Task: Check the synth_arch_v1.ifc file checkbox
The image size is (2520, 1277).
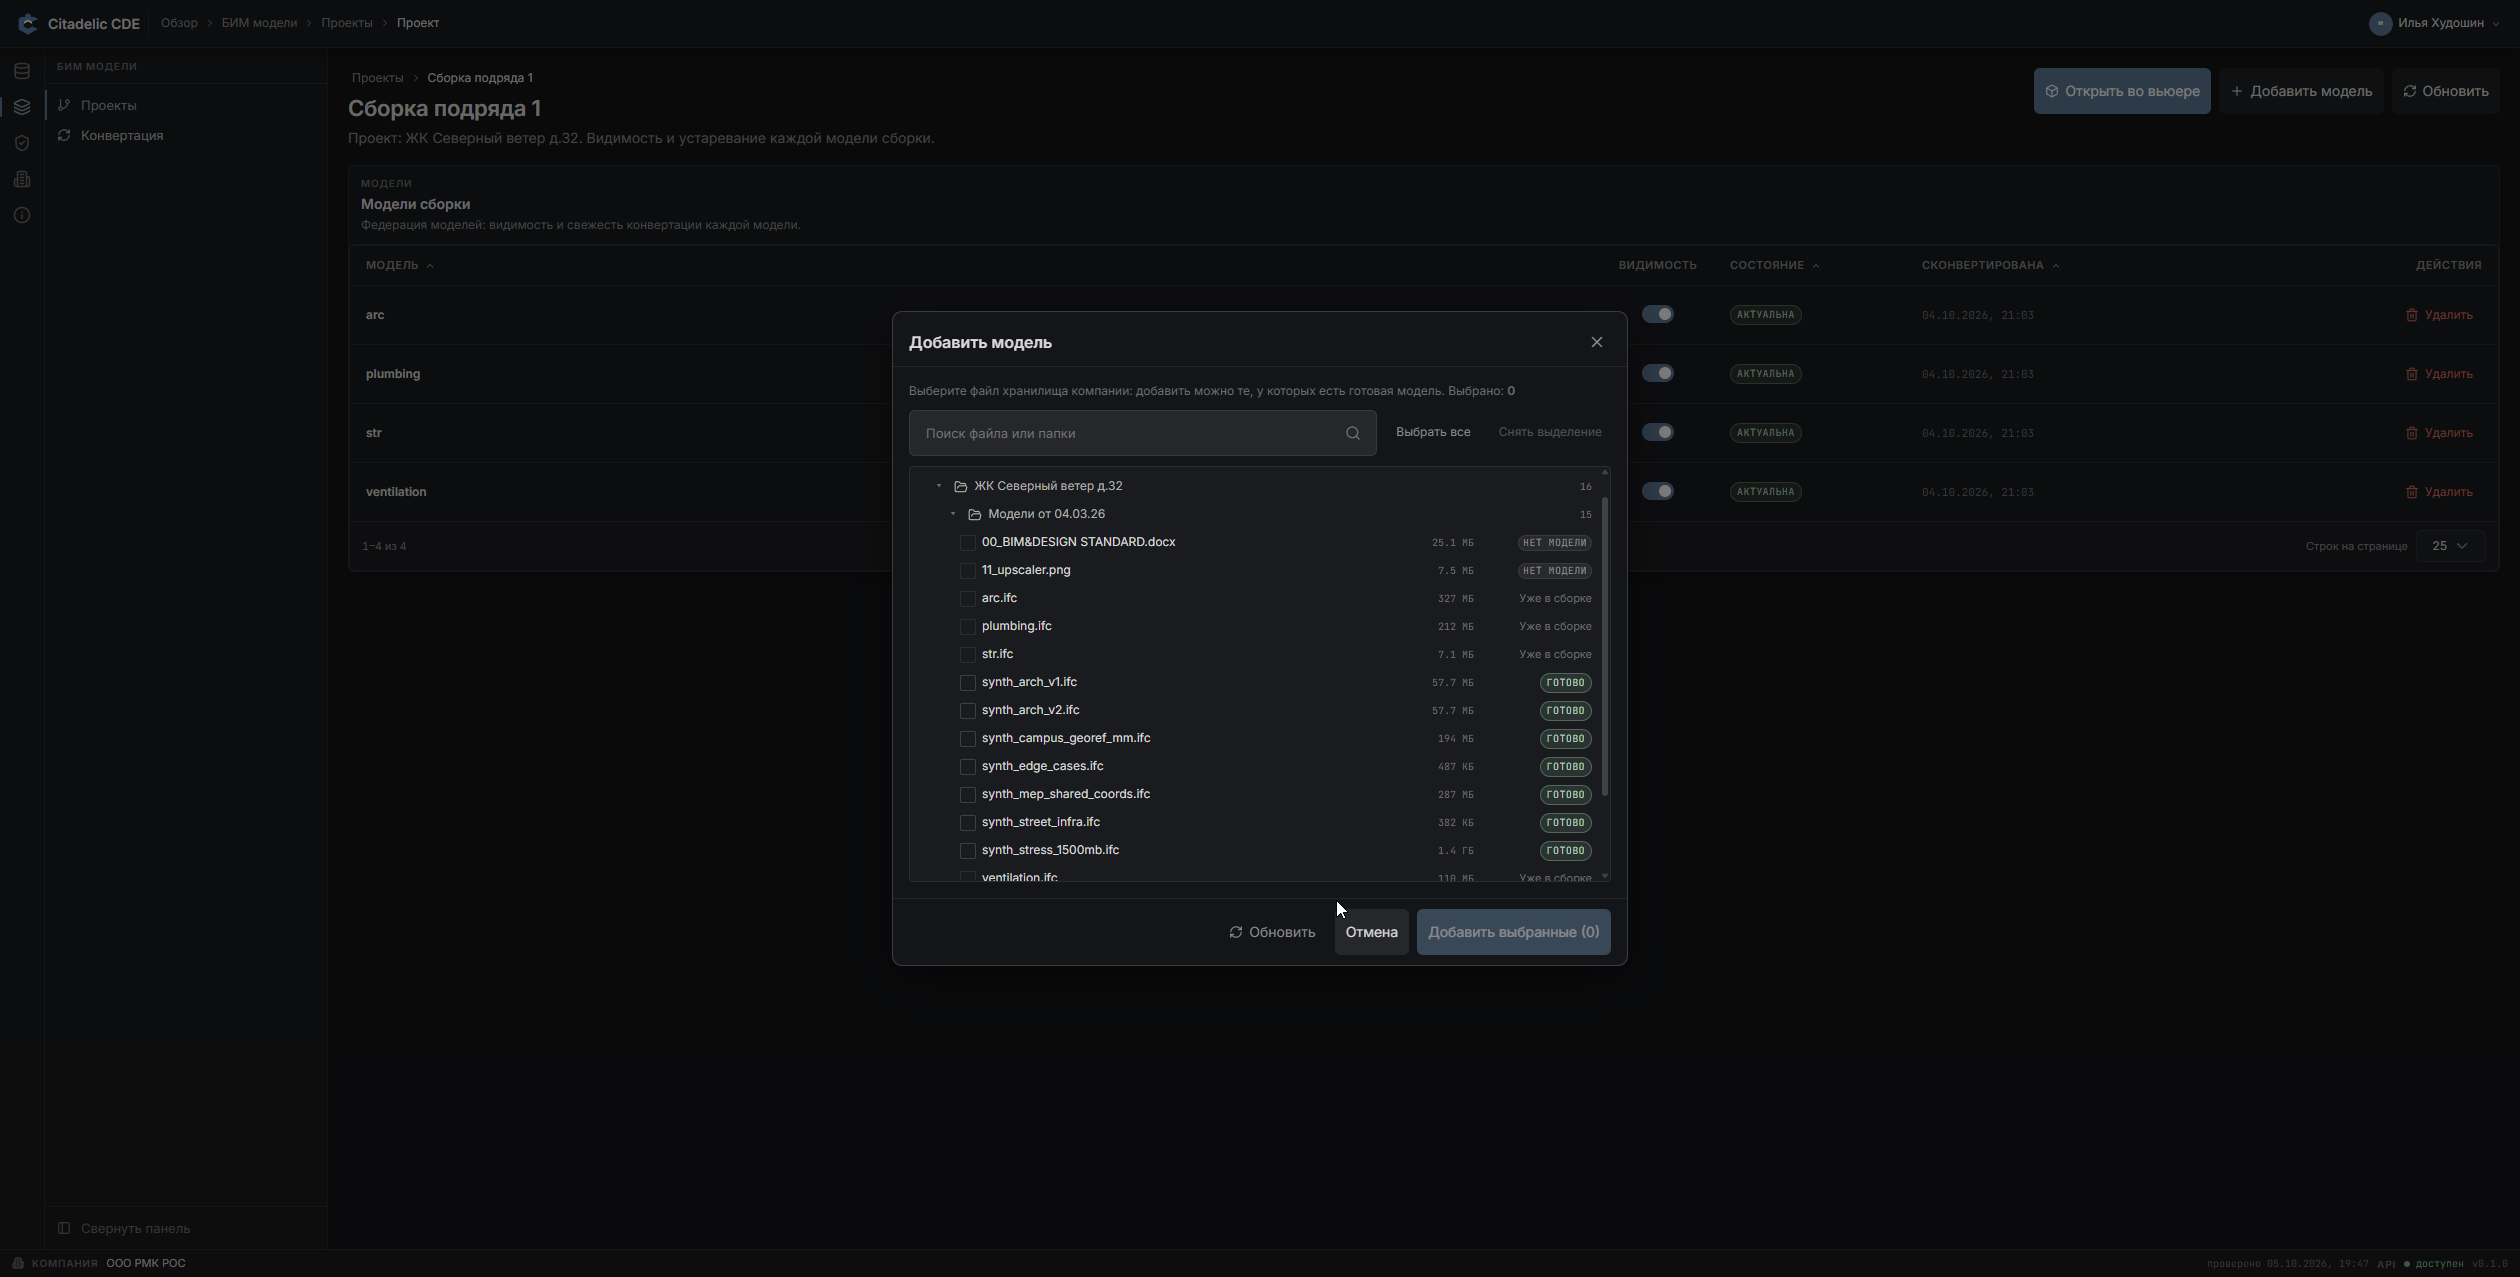Action: 967,683
